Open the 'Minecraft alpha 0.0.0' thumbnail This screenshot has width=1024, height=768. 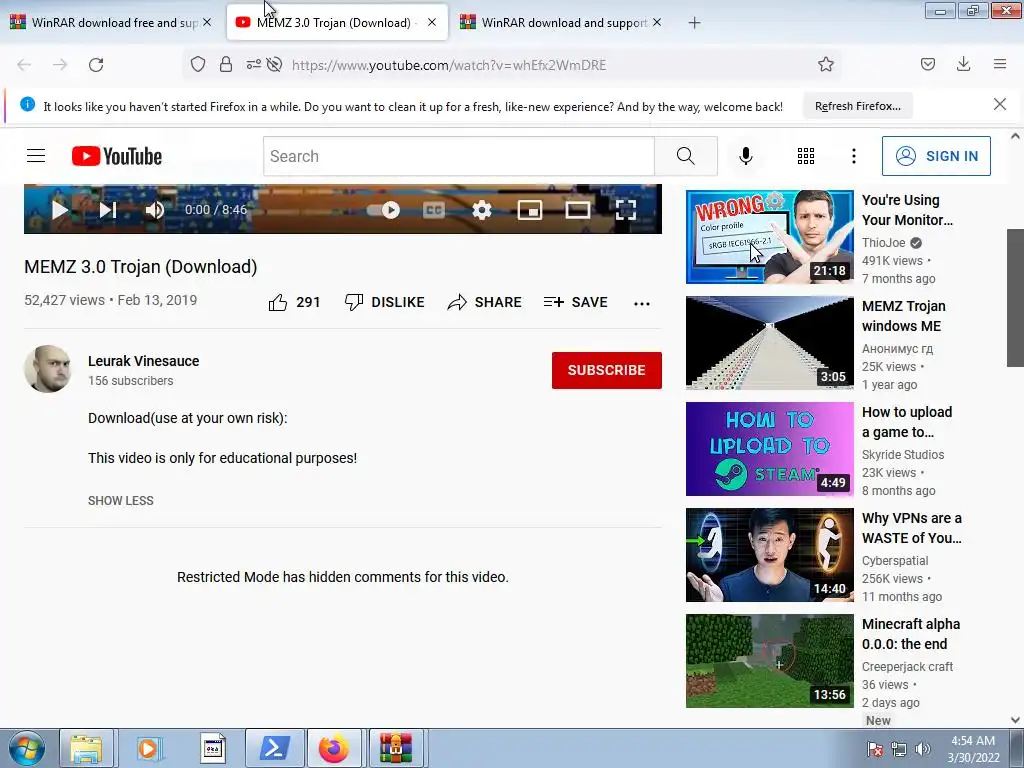(x=769, y=661)
